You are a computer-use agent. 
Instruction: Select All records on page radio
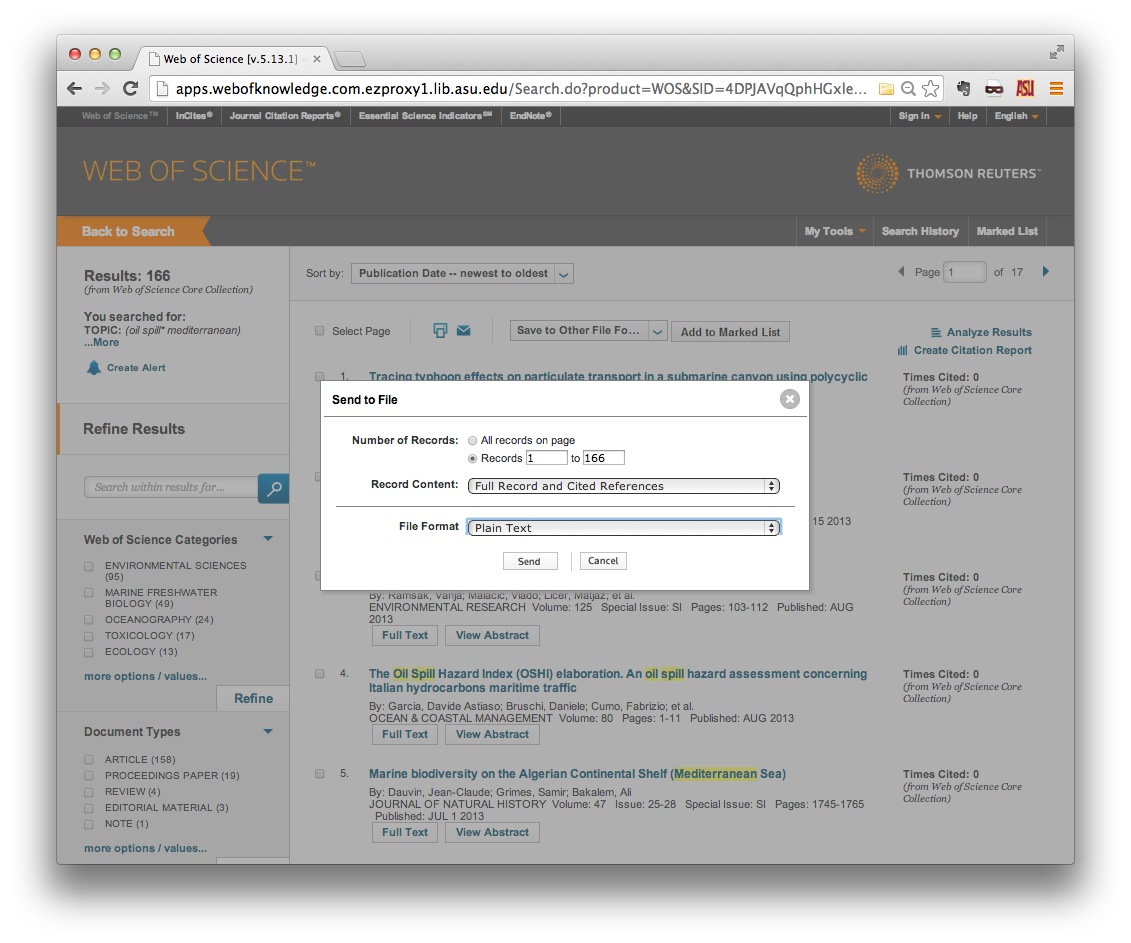[x=472, y=440]
